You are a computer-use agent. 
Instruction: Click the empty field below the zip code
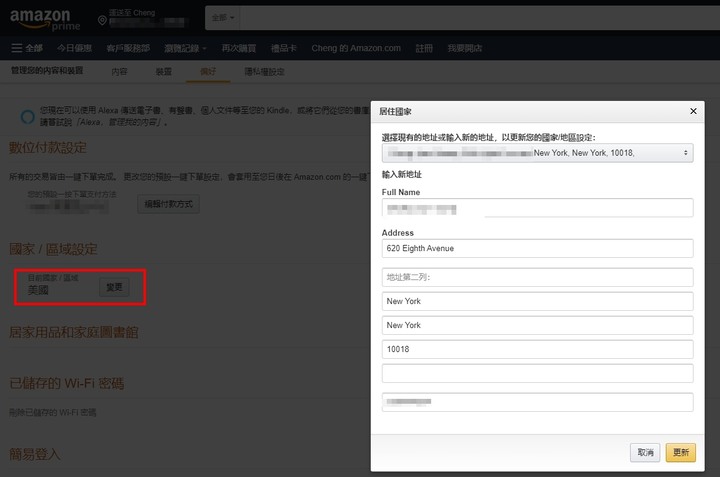pos(537,373)
